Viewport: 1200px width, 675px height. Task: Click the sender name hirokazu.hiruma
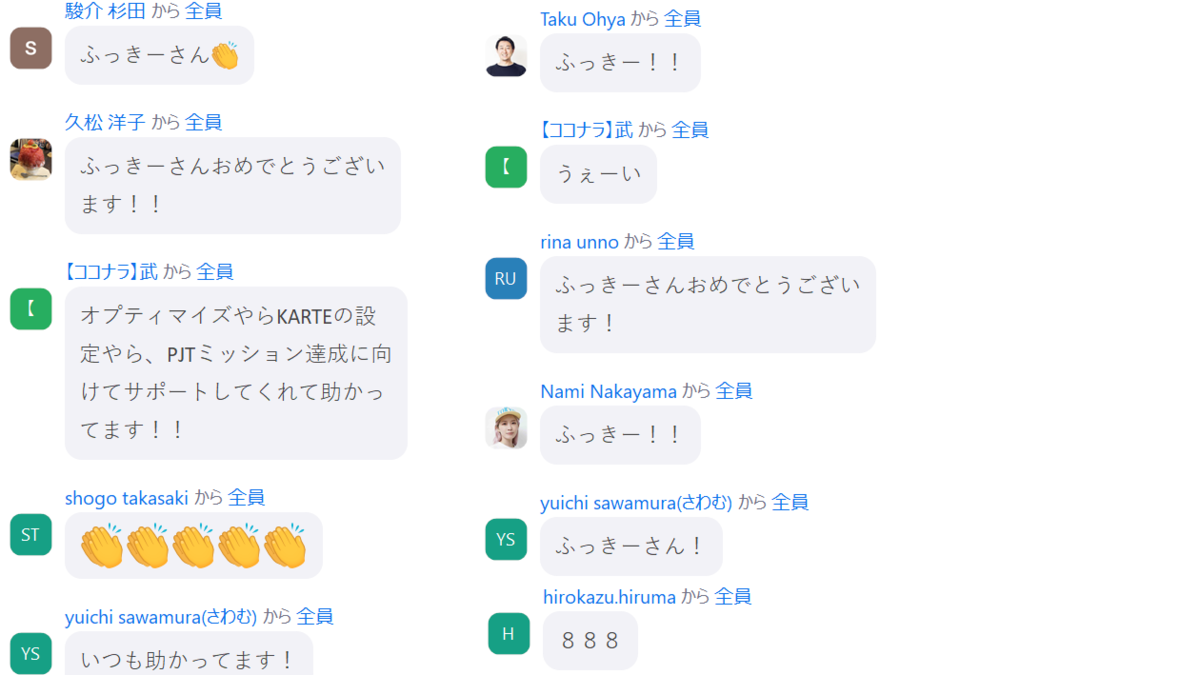[x=609, y=597]
